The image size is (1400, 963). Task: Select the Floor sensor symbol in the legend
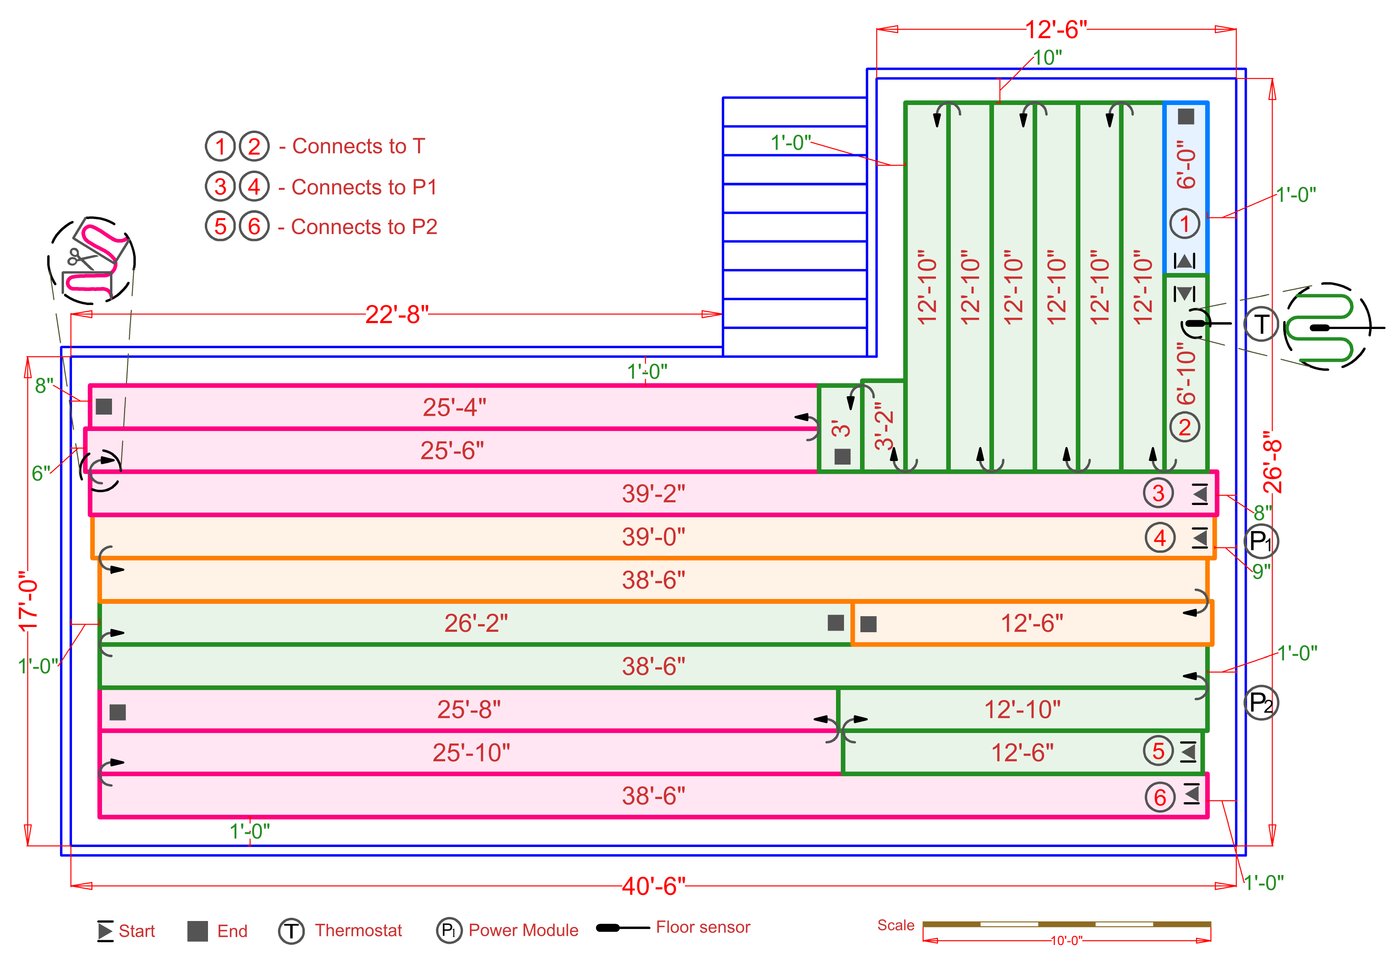pyautogui.click(x=622, y=928)
